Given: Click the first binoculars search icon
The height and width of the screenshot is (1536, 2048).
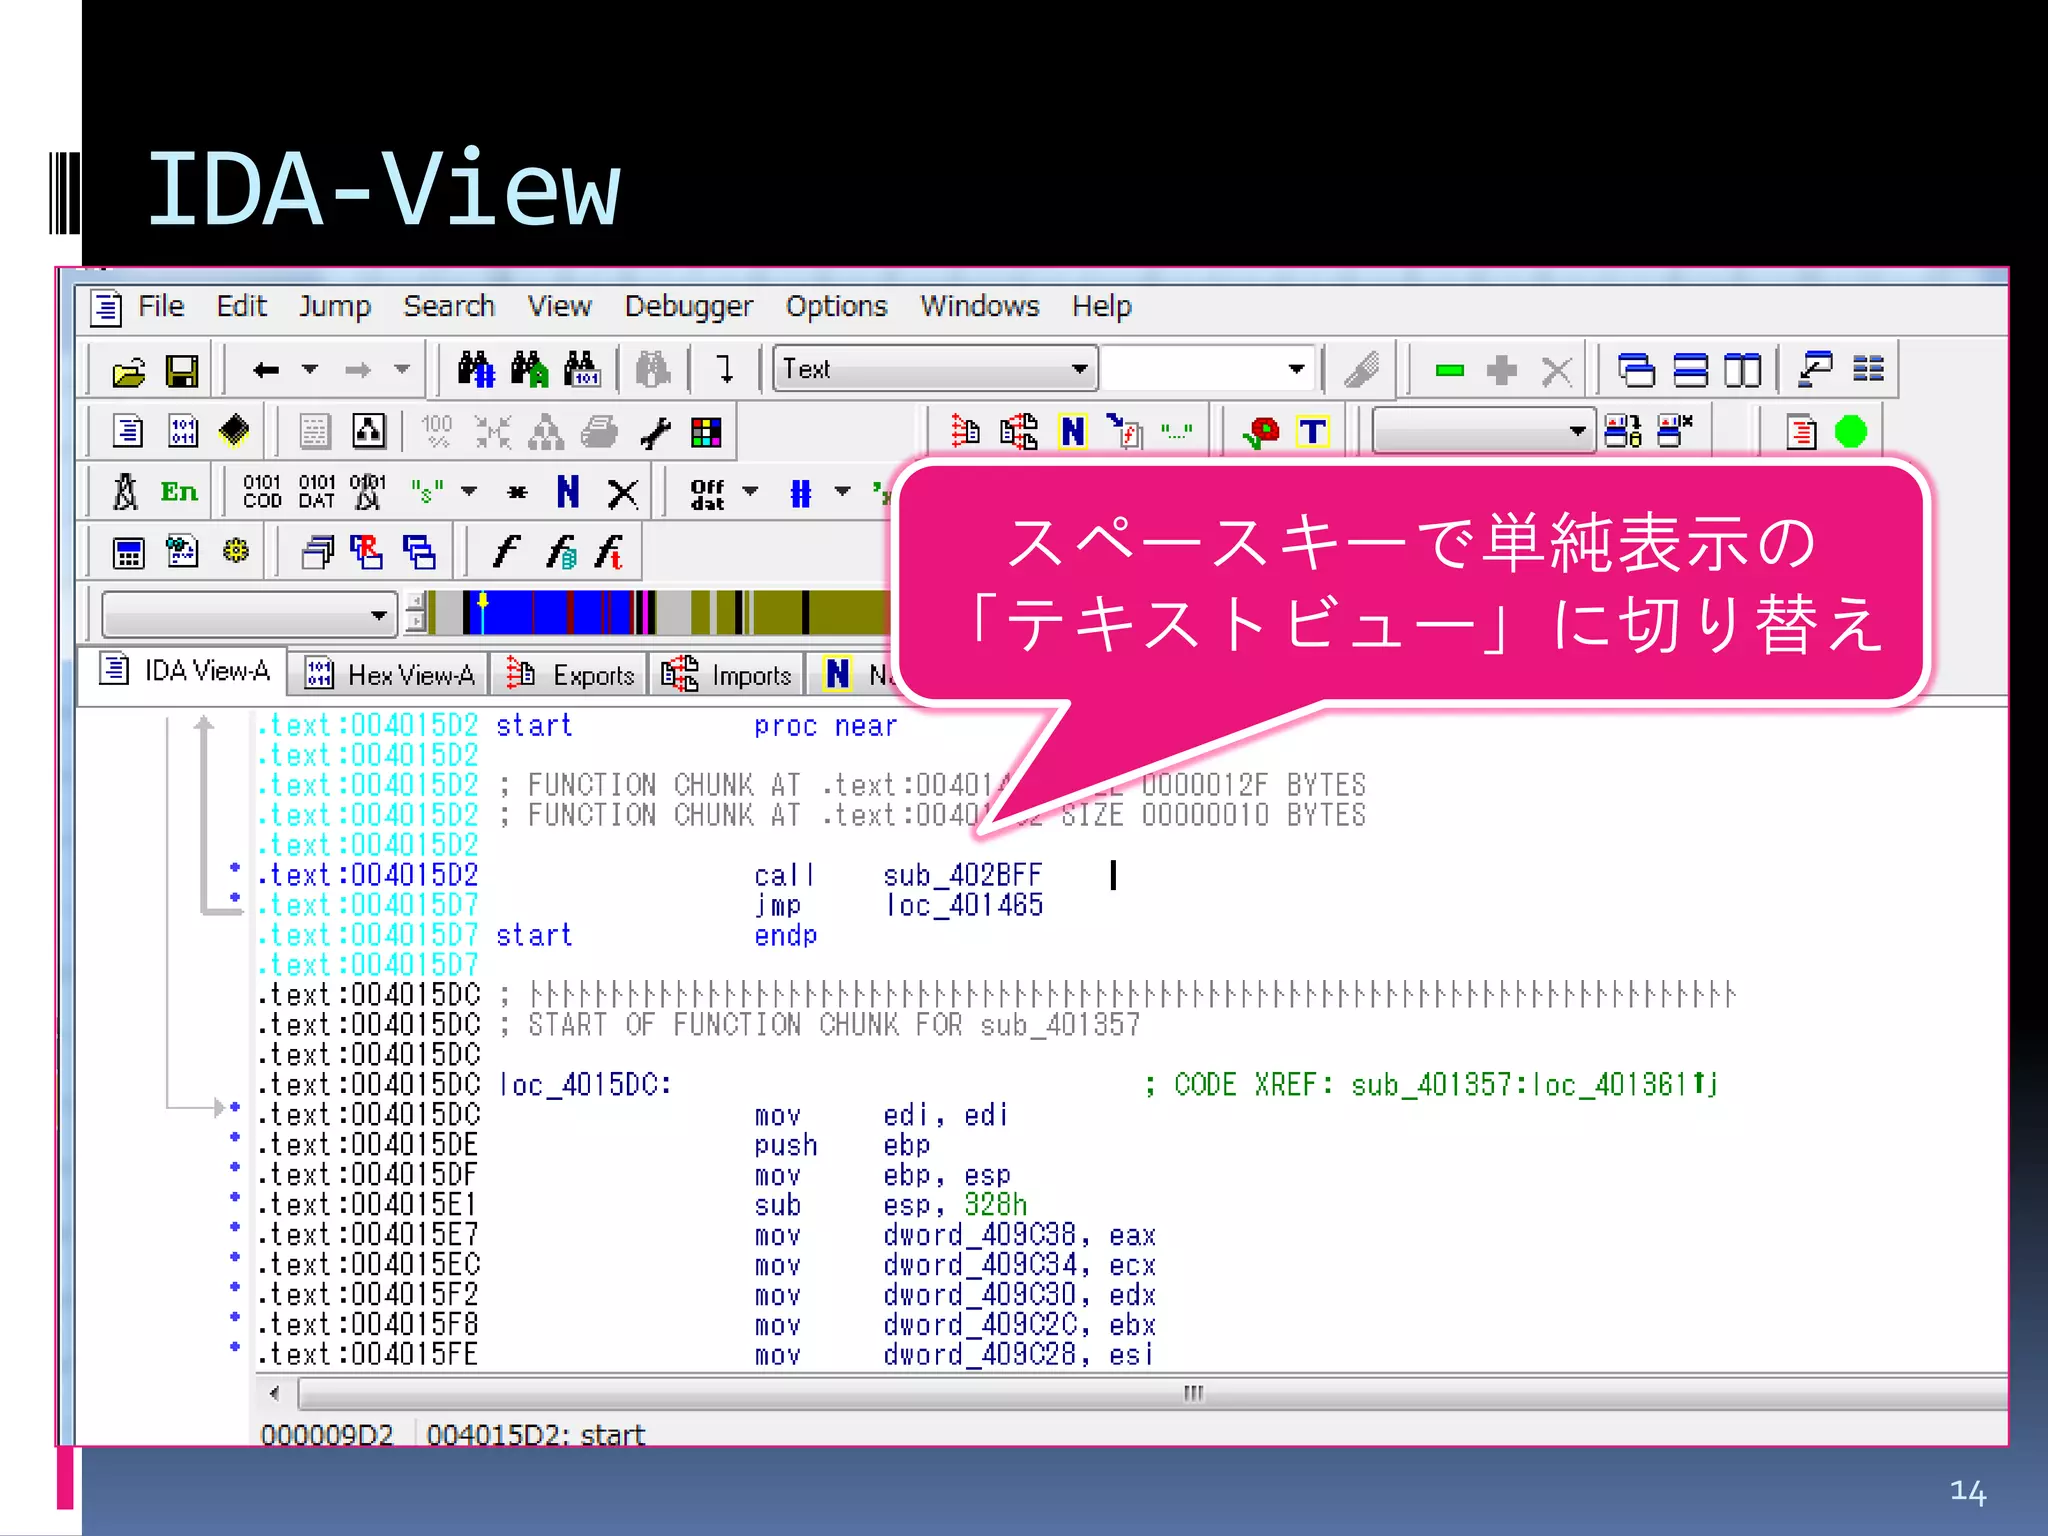Looking at the screenshot, I should pyautogui.click(x=476, y=370).
